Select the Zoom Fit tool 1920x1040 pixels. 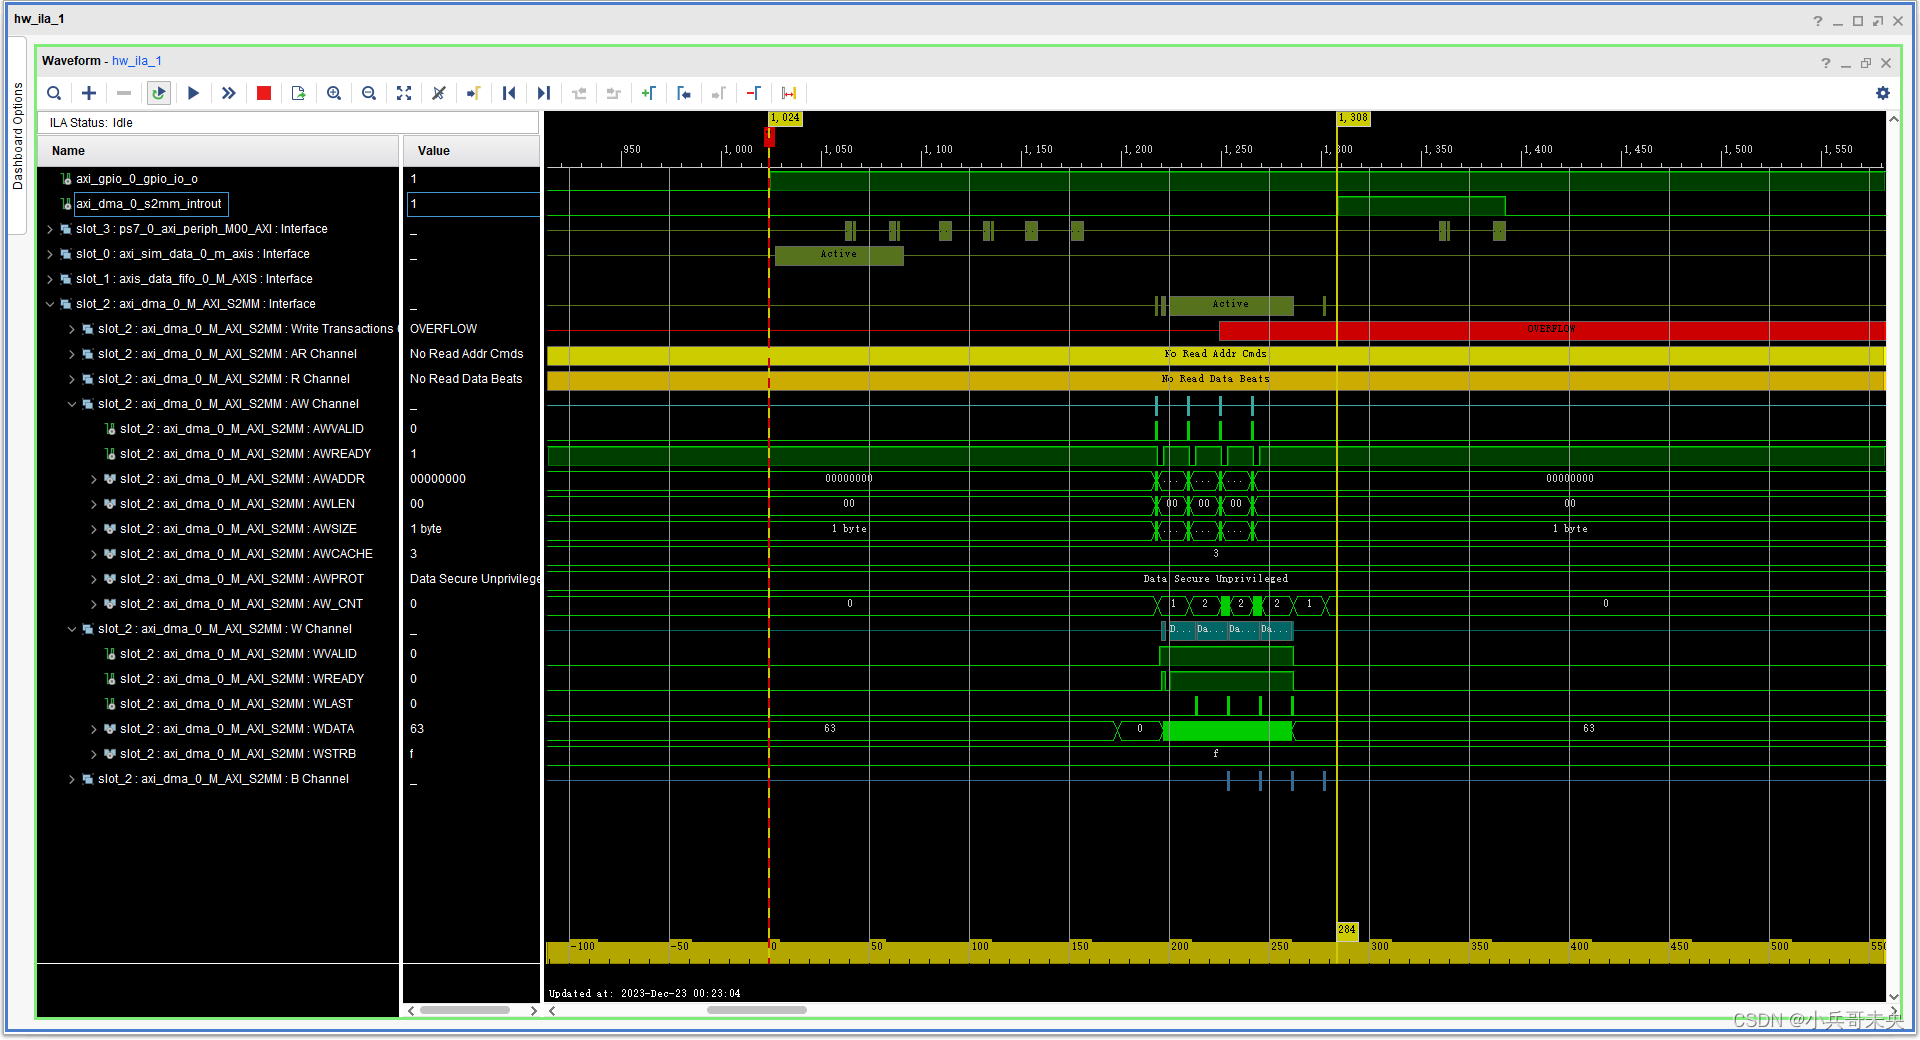pos(404,93)
